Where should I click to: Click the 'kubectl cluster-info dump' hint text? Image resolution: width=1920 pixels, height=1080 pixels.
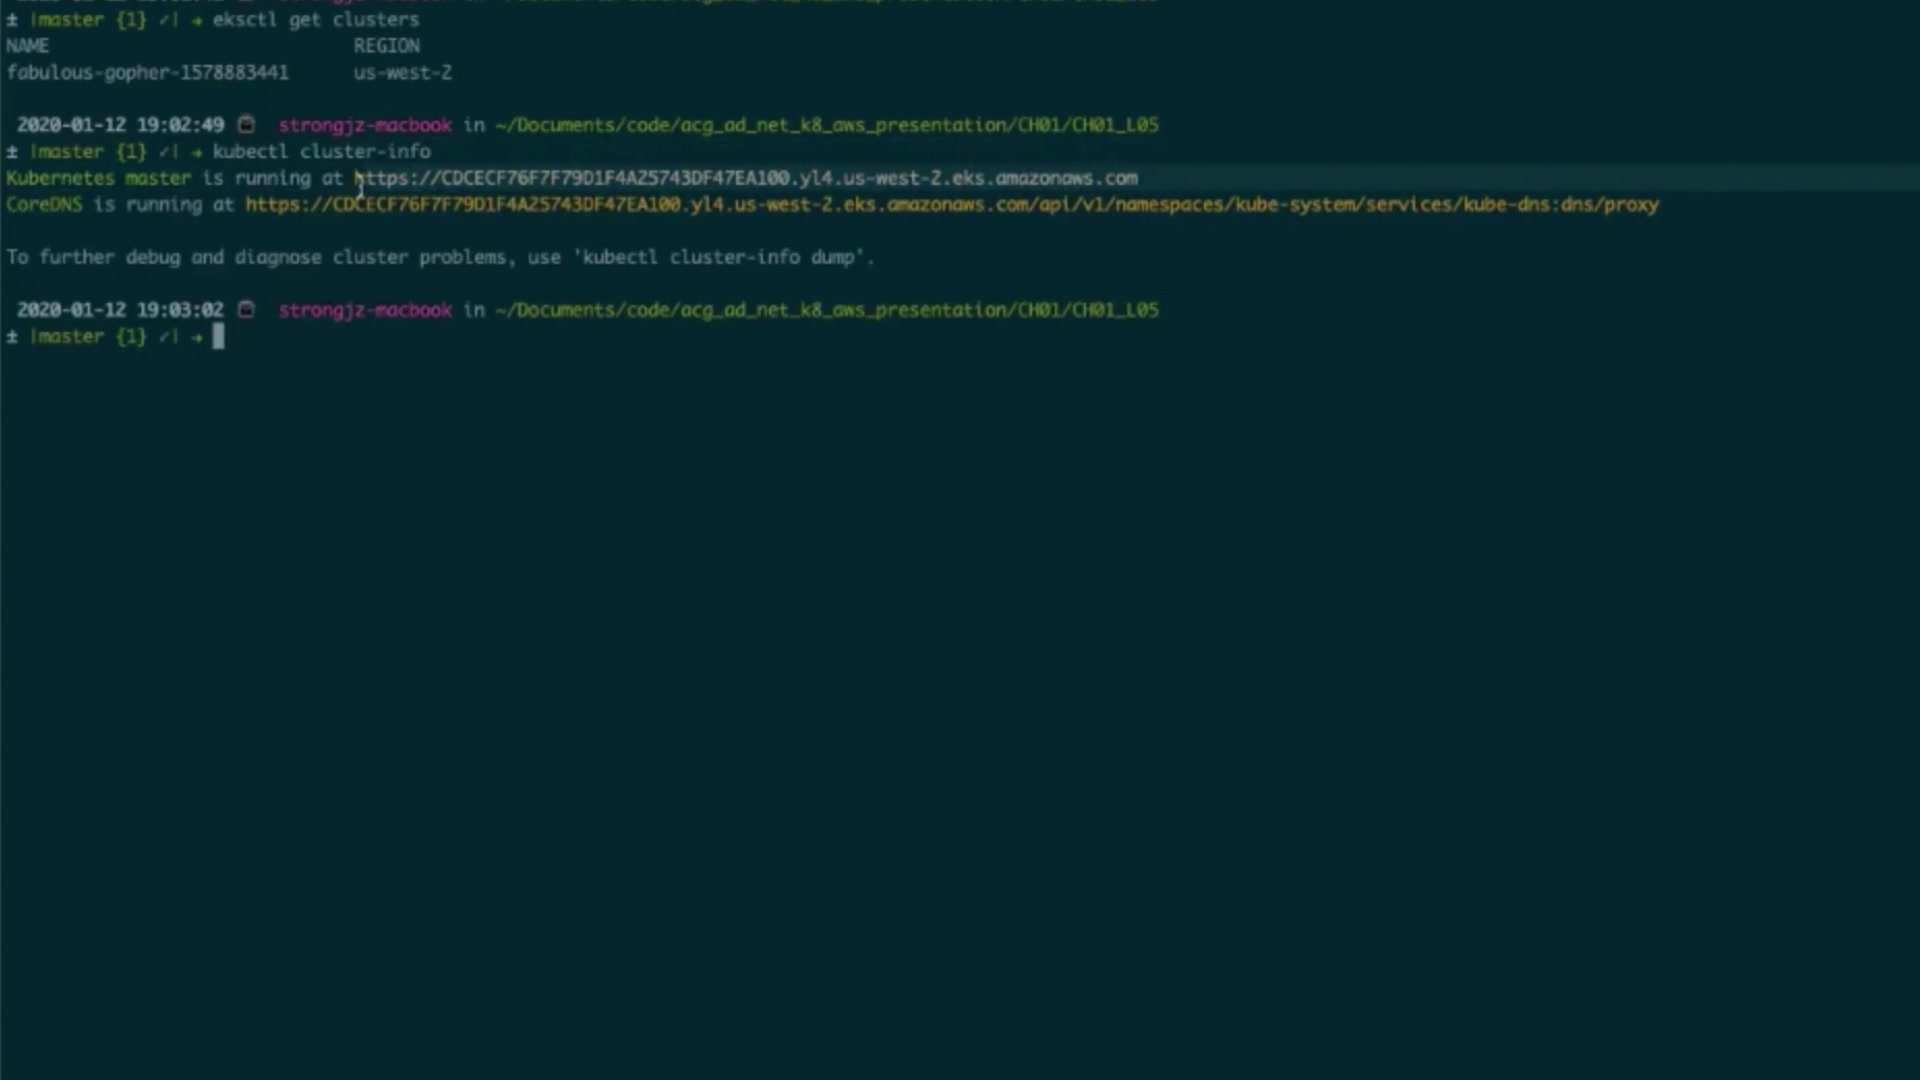click(719, 257)
